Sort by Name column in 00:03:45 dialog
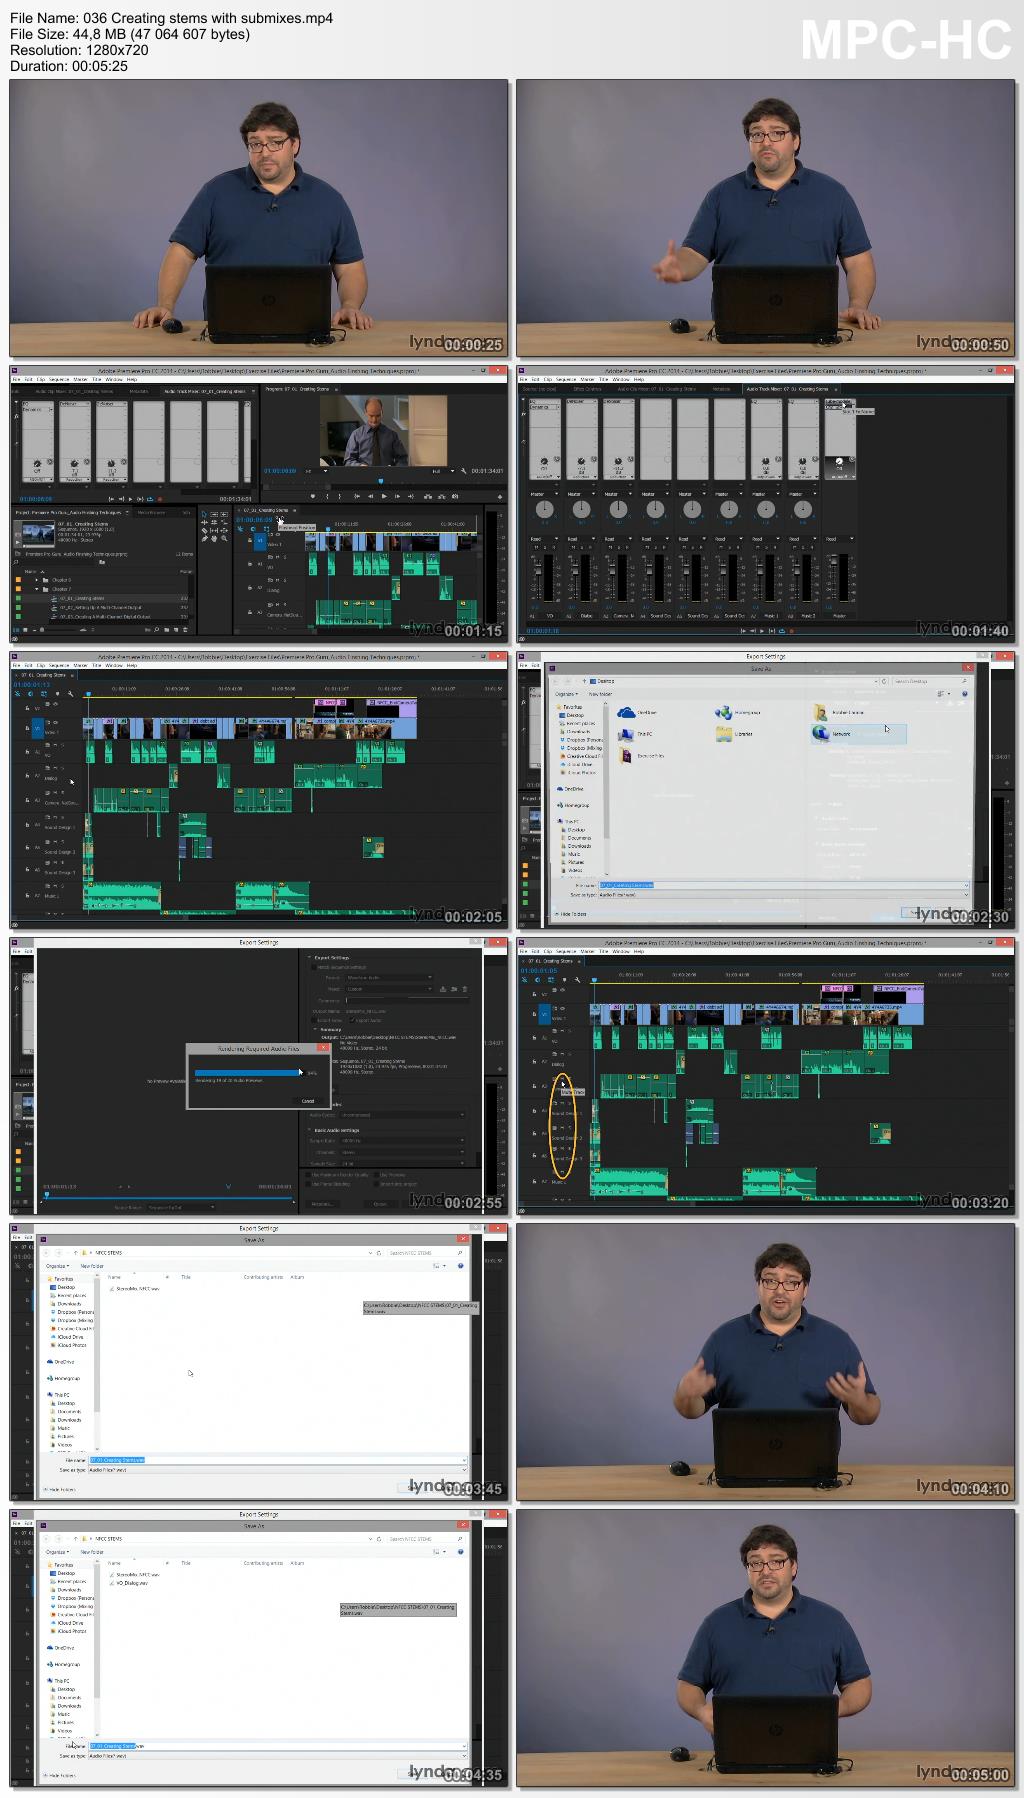Screen dimensions: 1024x1798 click(115, 1278)
